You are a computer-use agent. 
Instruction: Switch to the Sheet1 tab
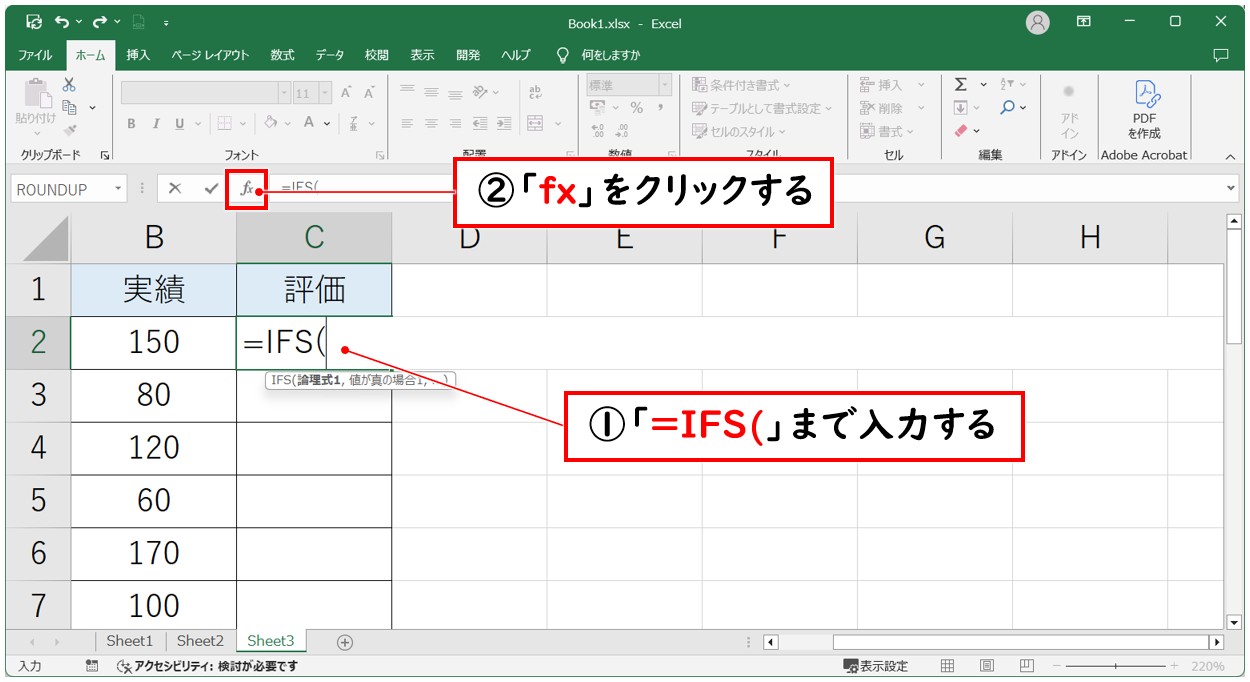(x=130, y=641)
